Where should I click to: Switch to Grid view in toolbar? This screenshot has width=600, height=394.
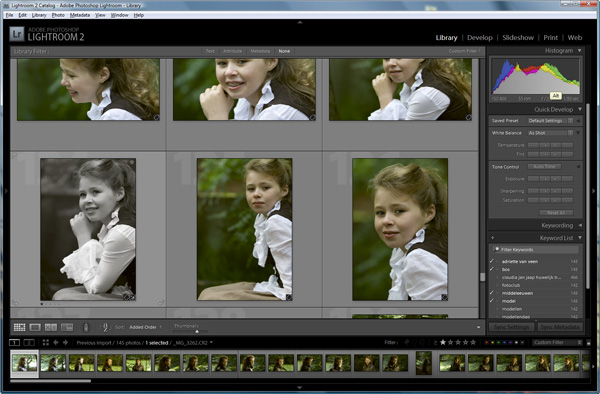click(20, 327)
